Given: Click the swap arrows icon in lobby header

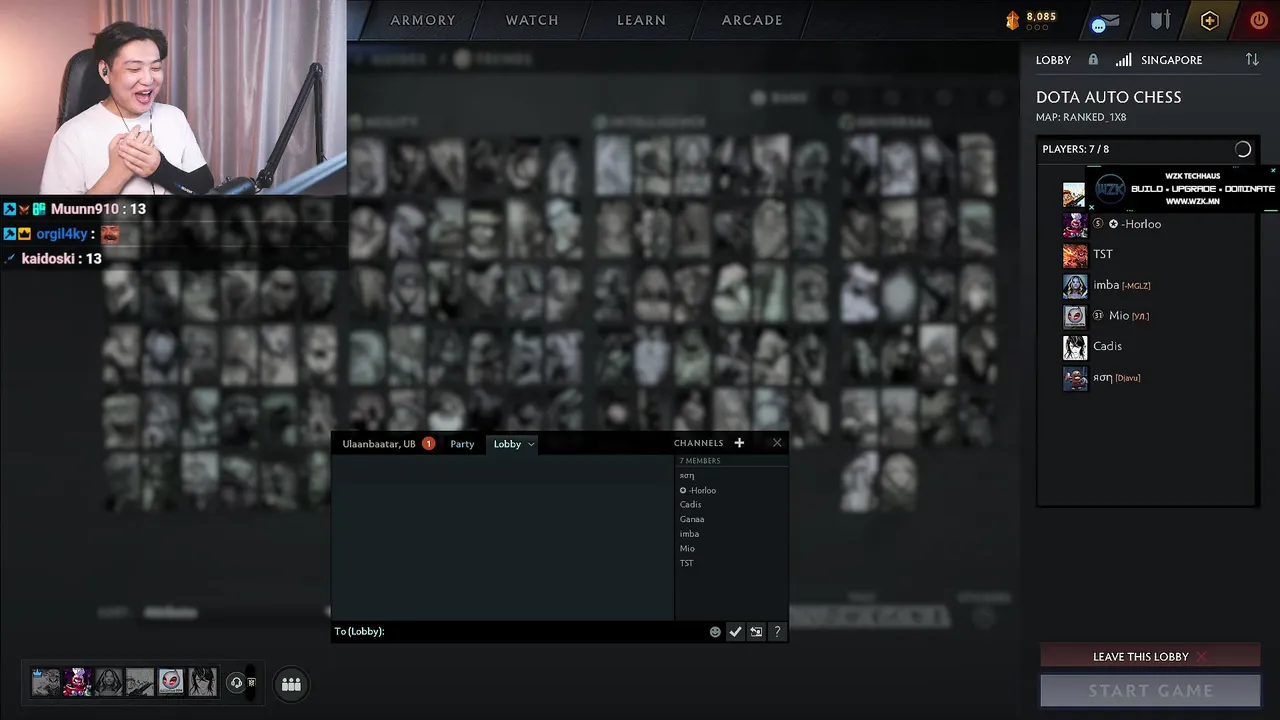Looking at the screenshot, I should (1252, 60).
